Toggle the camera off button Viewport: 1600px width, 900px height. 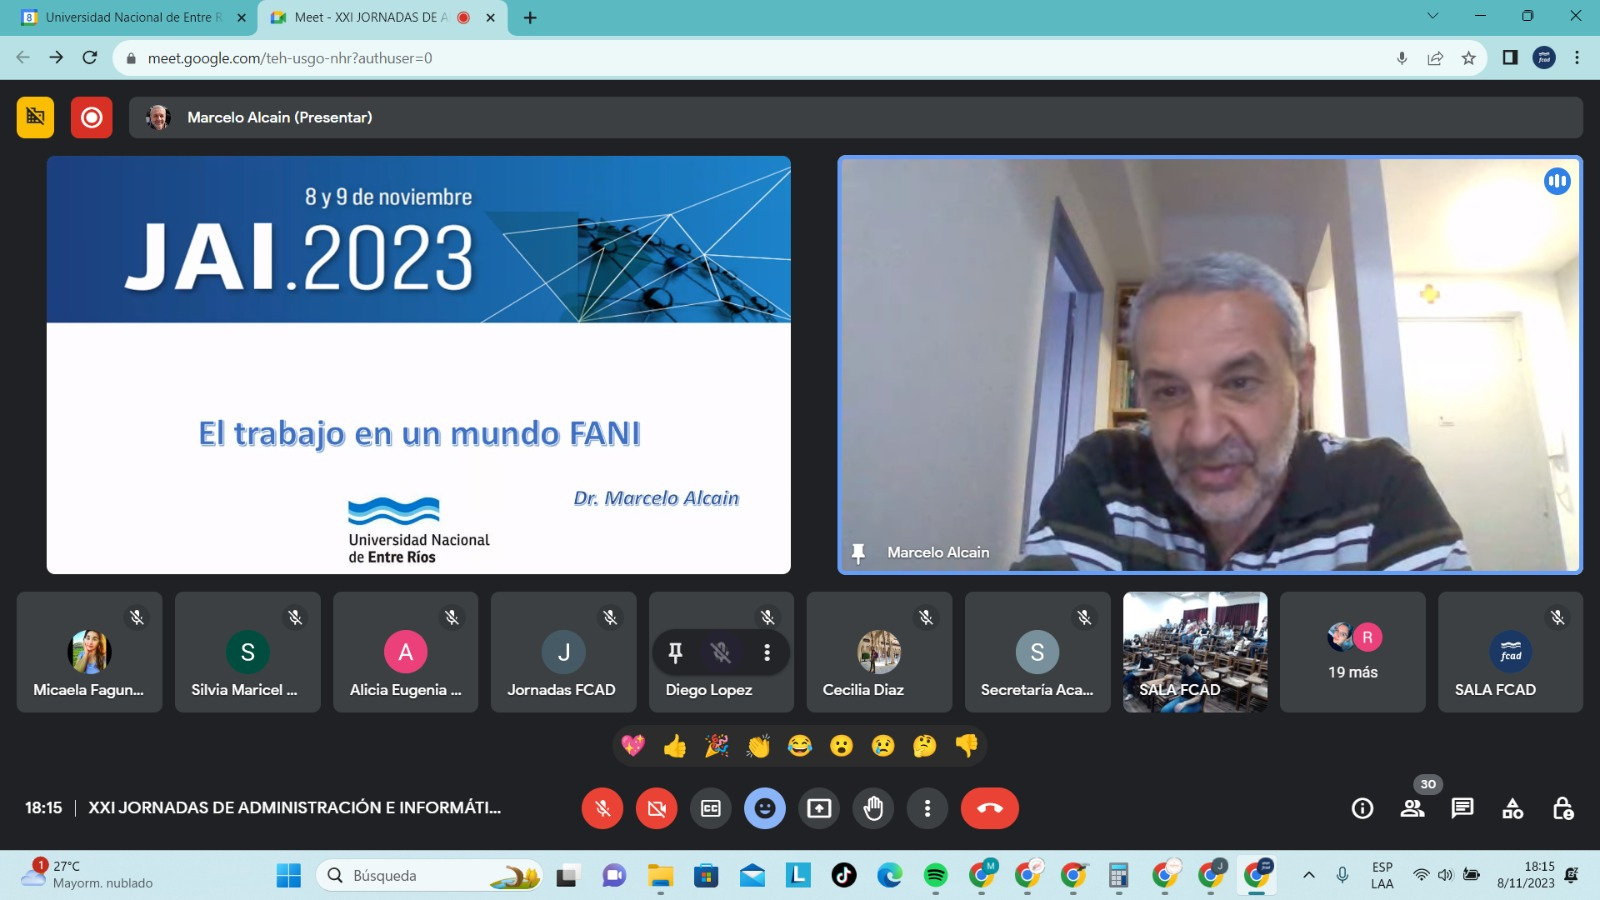click(x=656, y=808)
